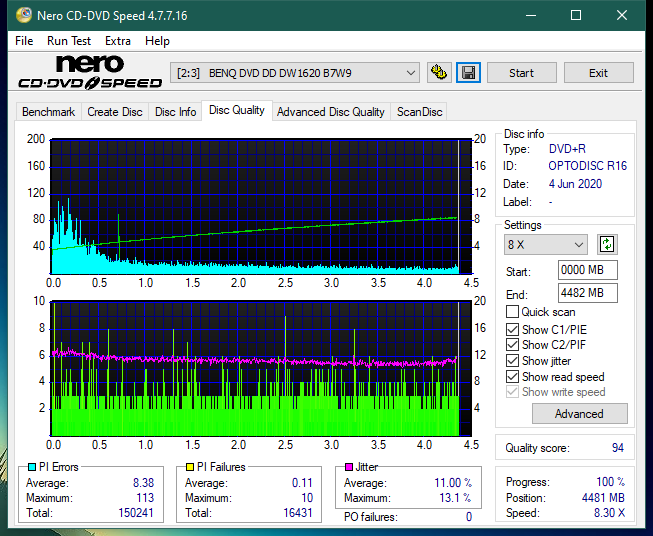Click the yellow PI Failures legend swatch
The height and width of the screenshot is (536, 653).
pos(190,467)
